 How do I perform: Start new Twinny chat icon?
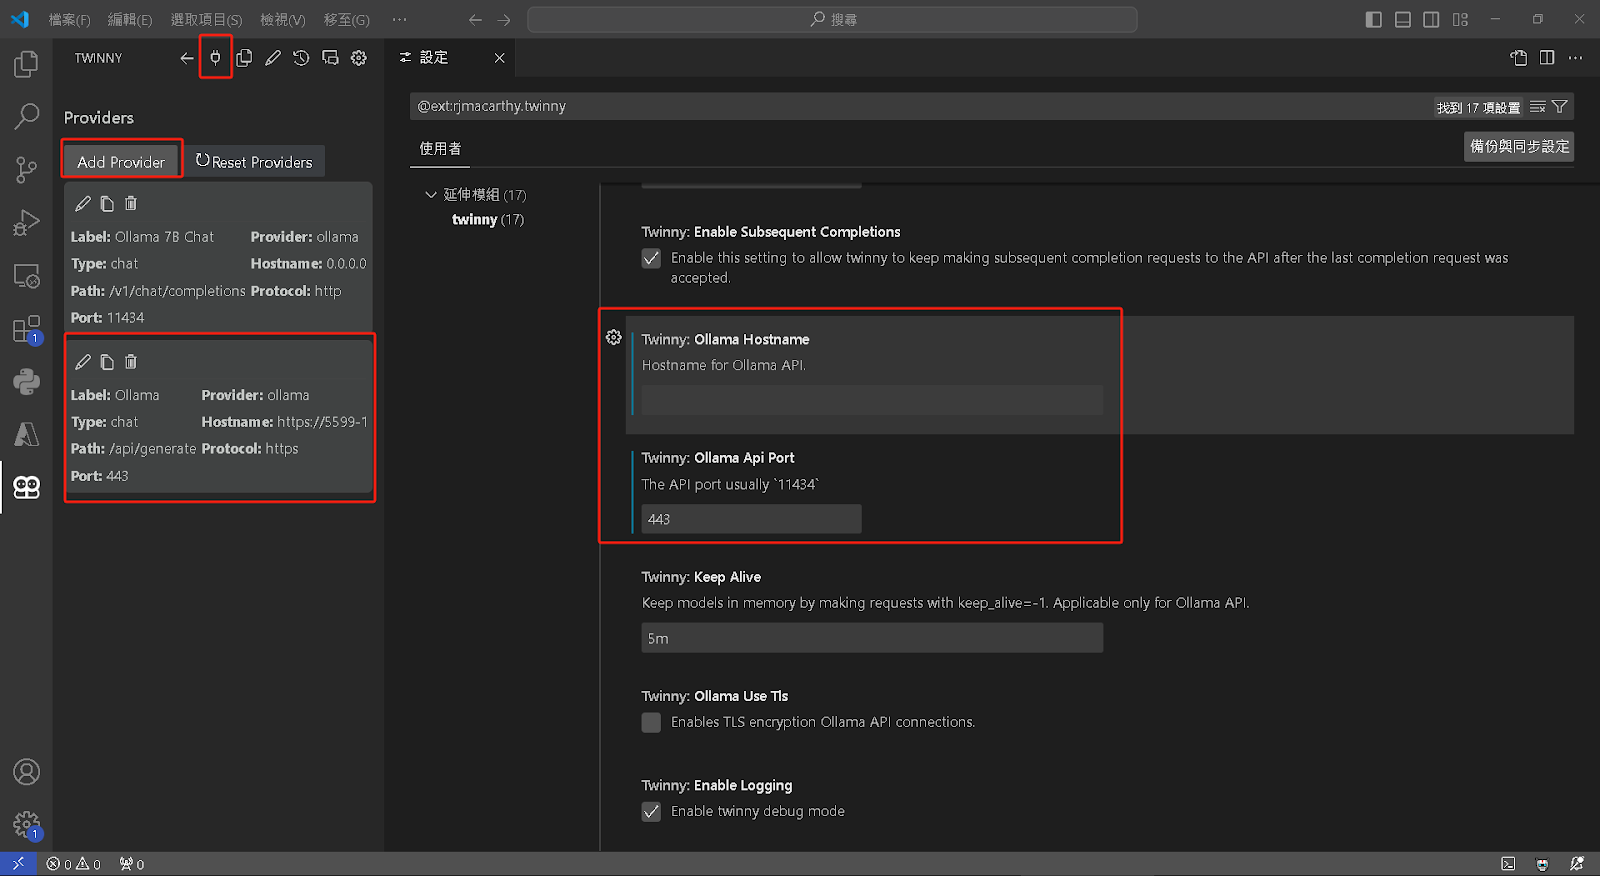(330, 58)
